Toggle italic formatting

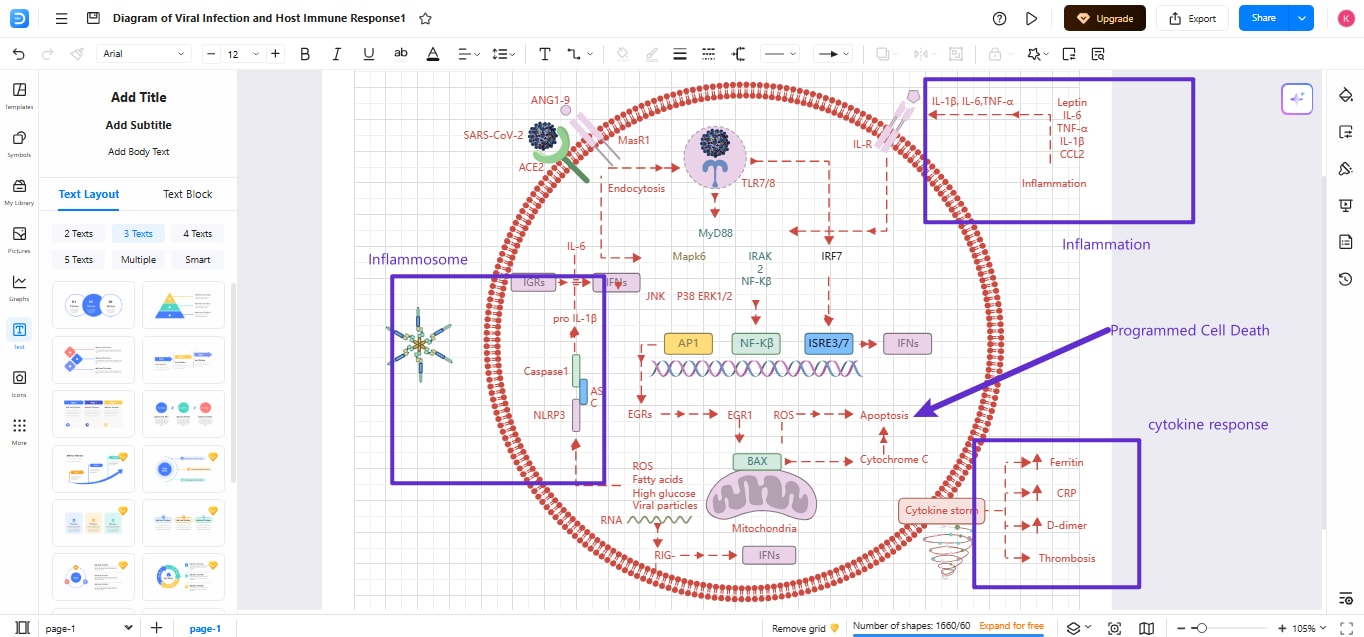click(x=337, y=54)
